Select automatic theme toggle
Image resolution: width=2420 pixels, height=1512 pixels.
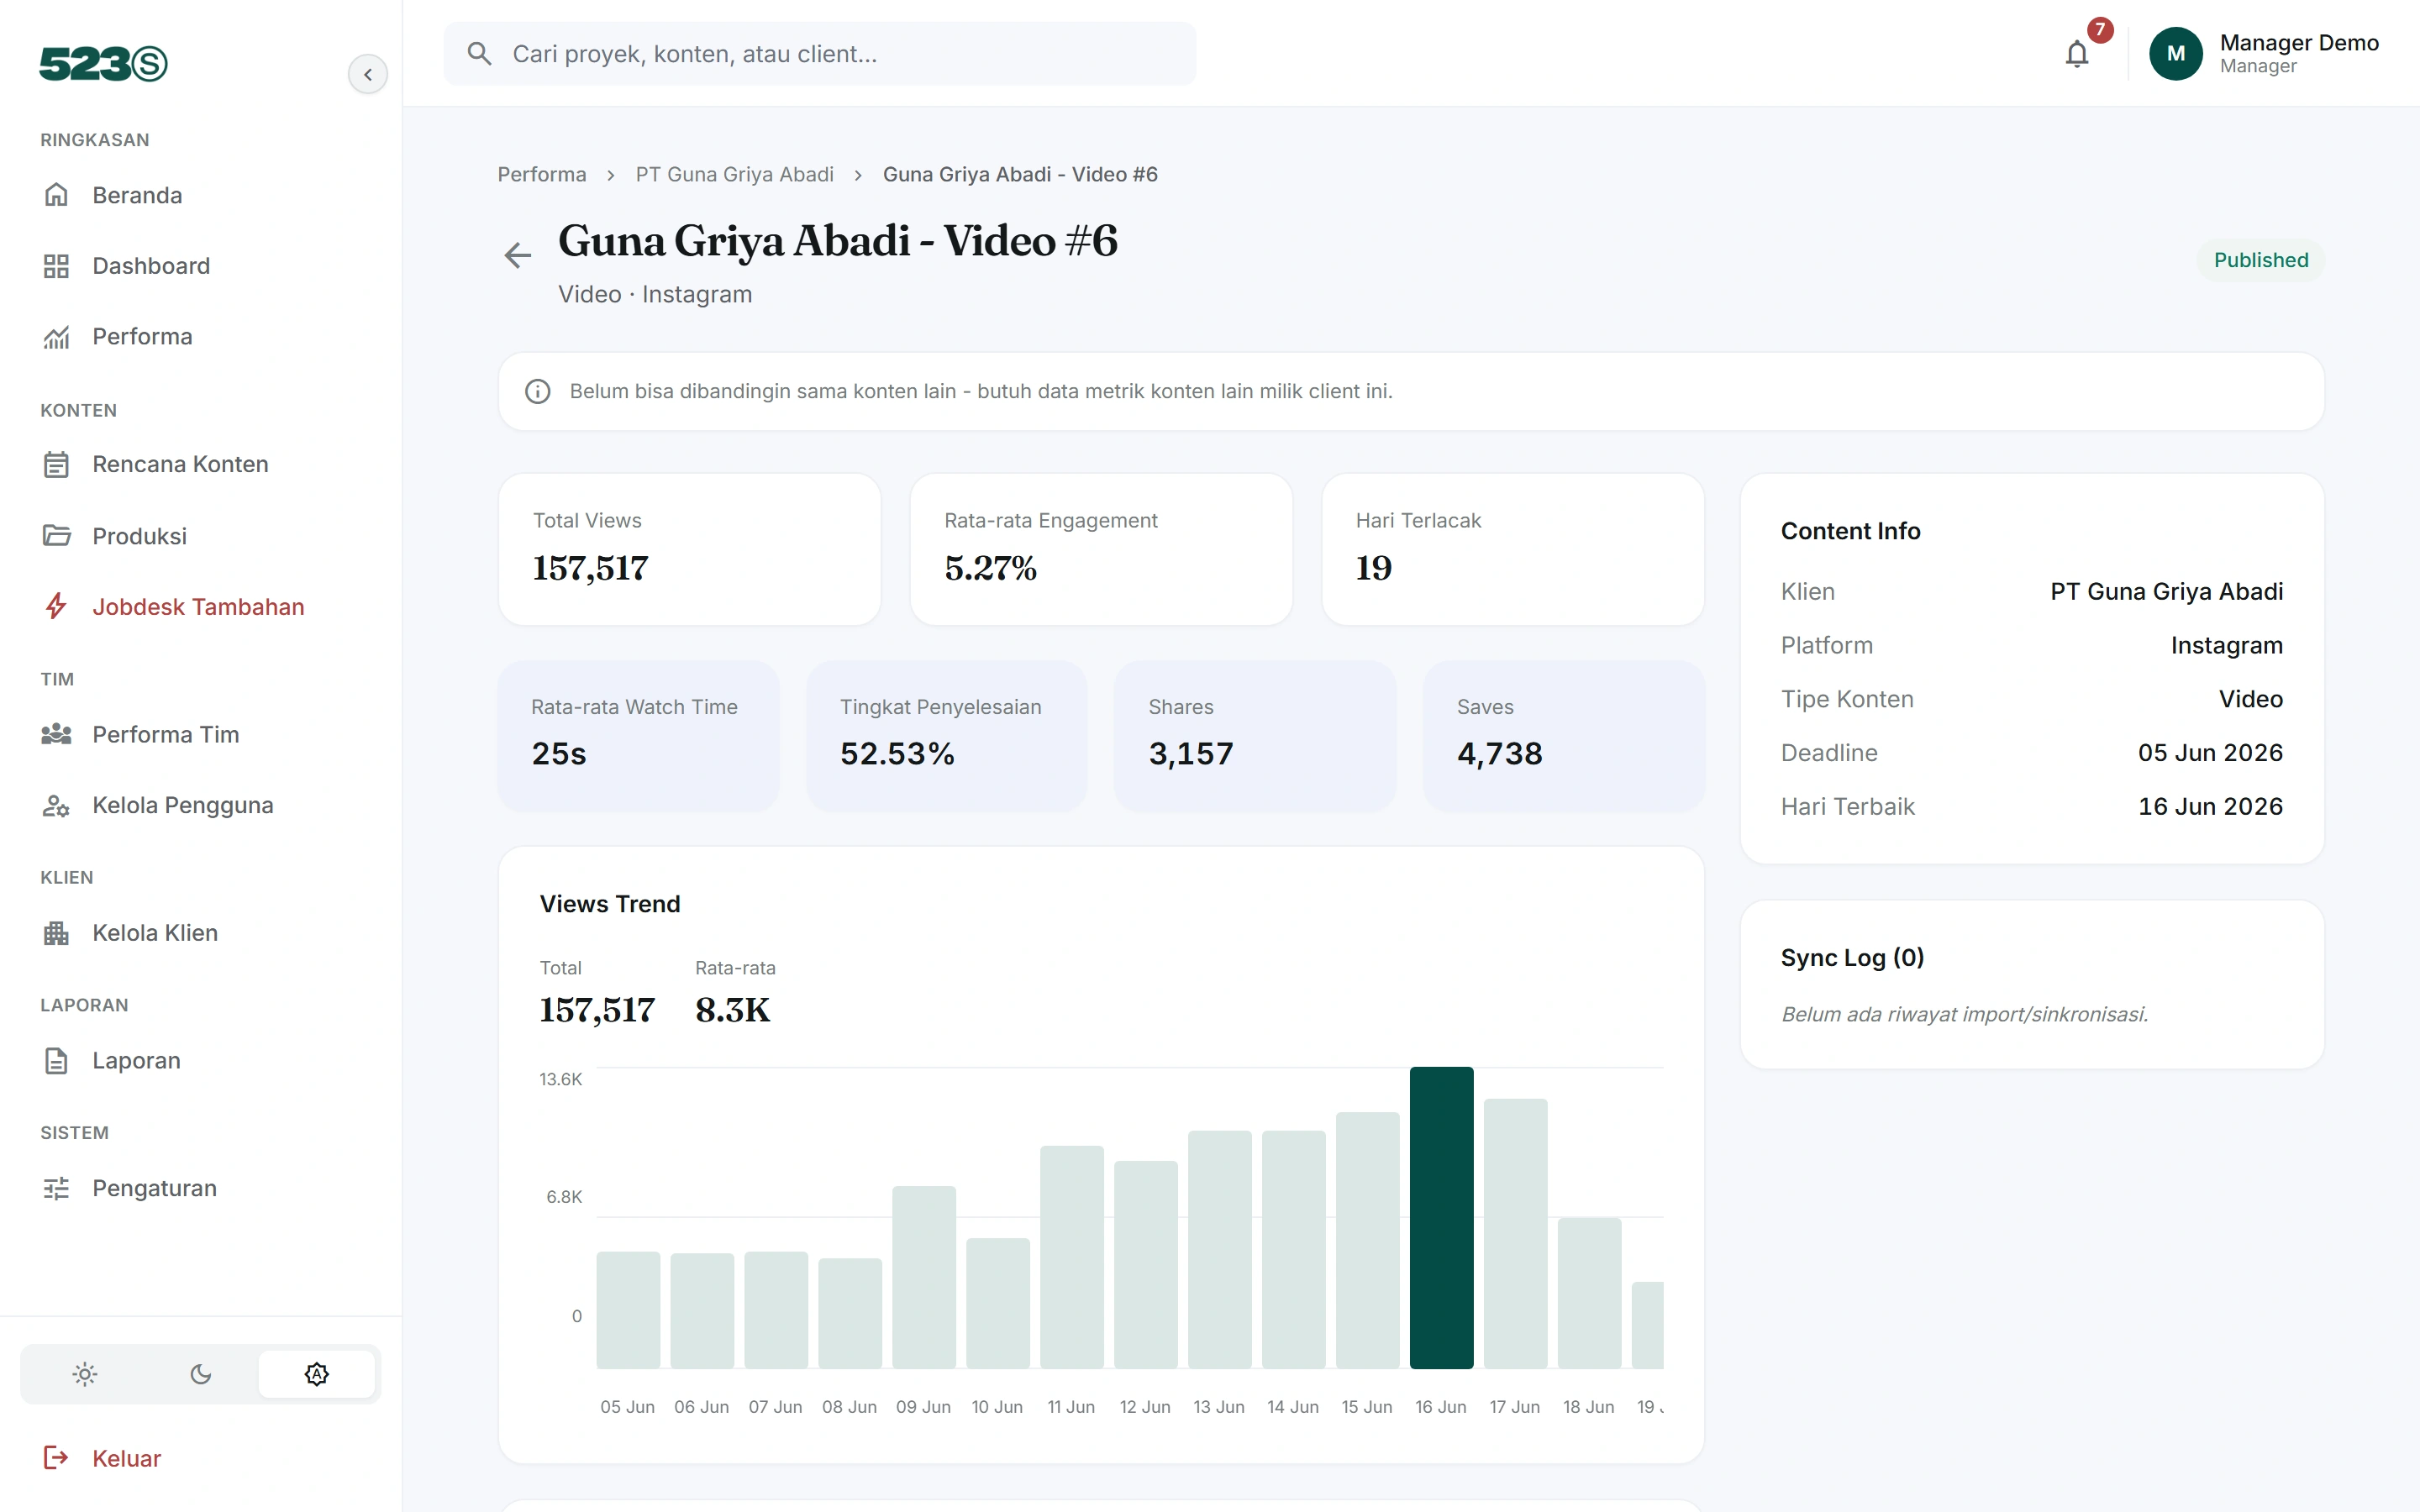317,1374
